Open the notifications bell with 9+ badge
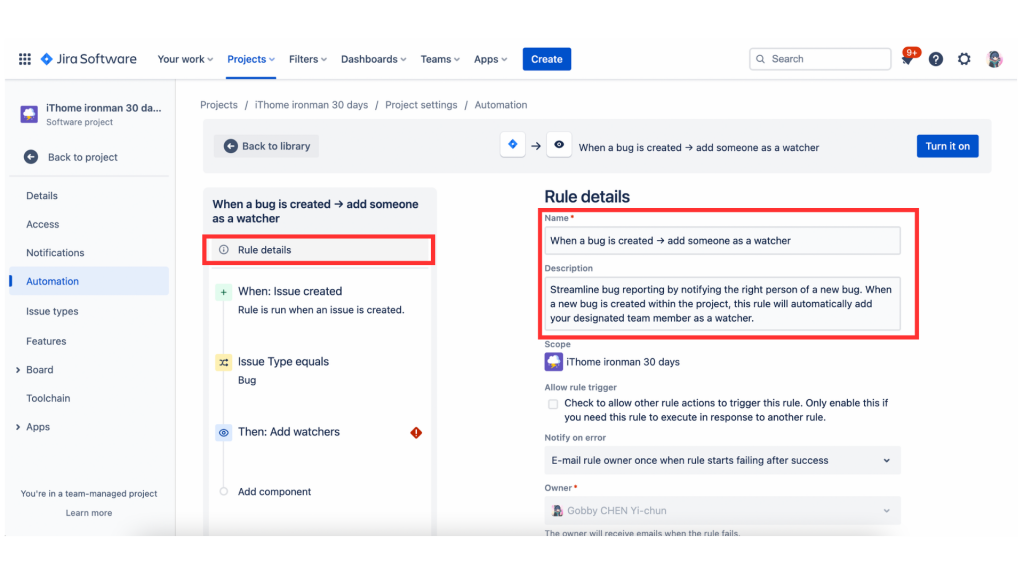This screenshot has width=1024, height=576. click(x=907, y=59)
